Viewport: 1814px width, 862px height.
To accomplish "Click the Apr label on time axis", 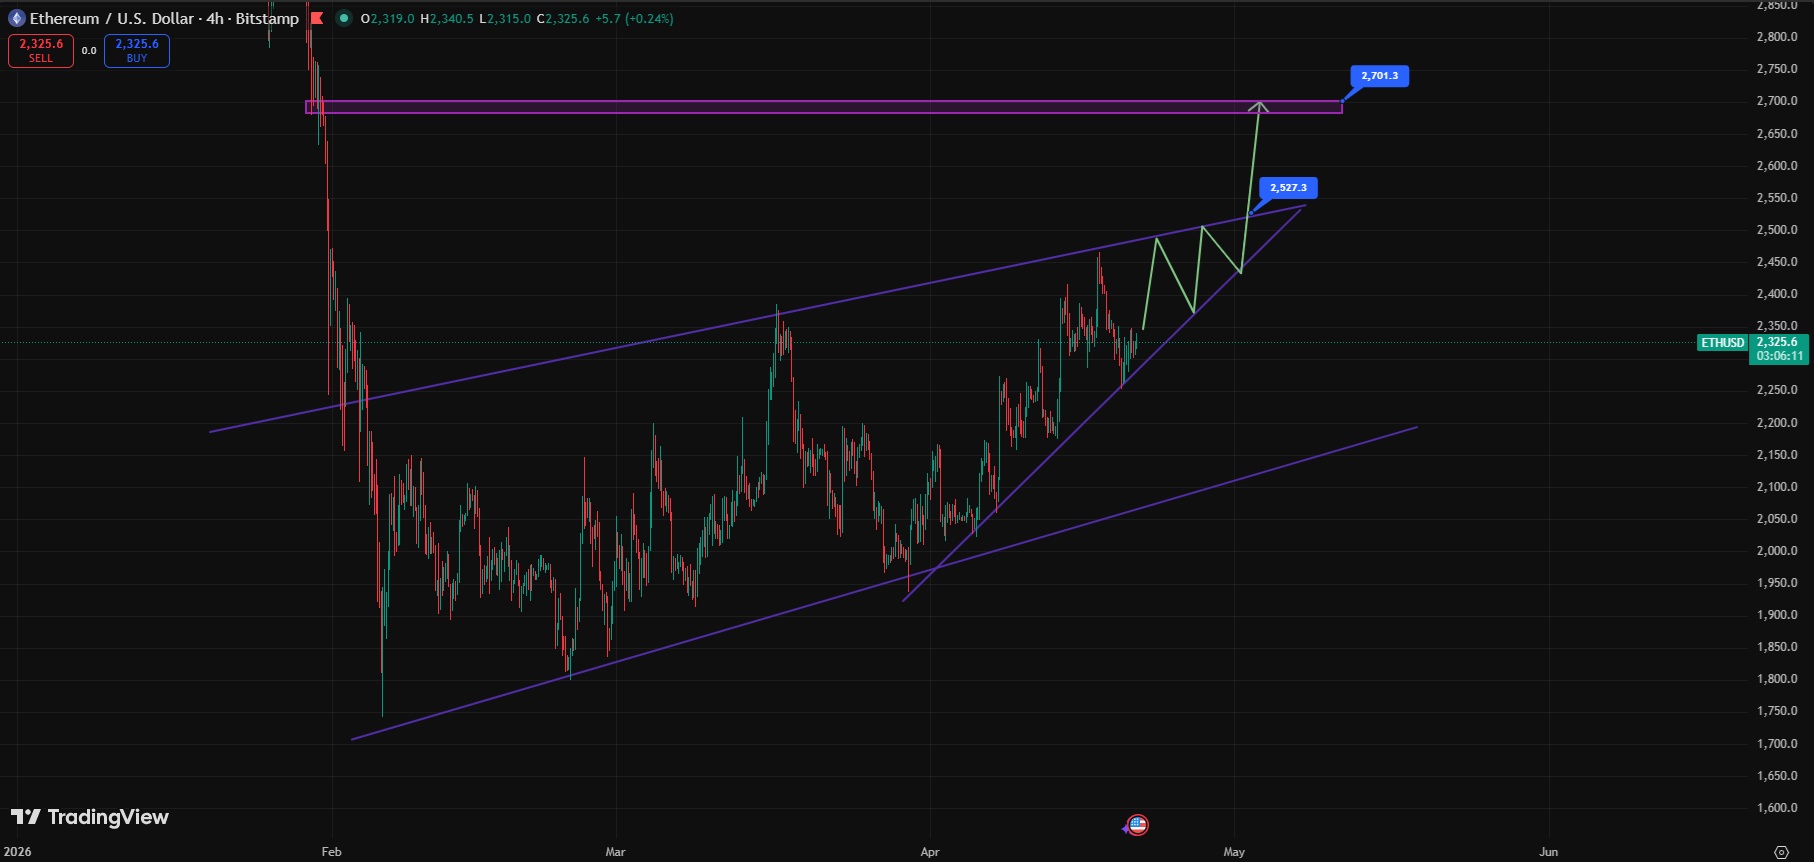I will coord(930,852).
